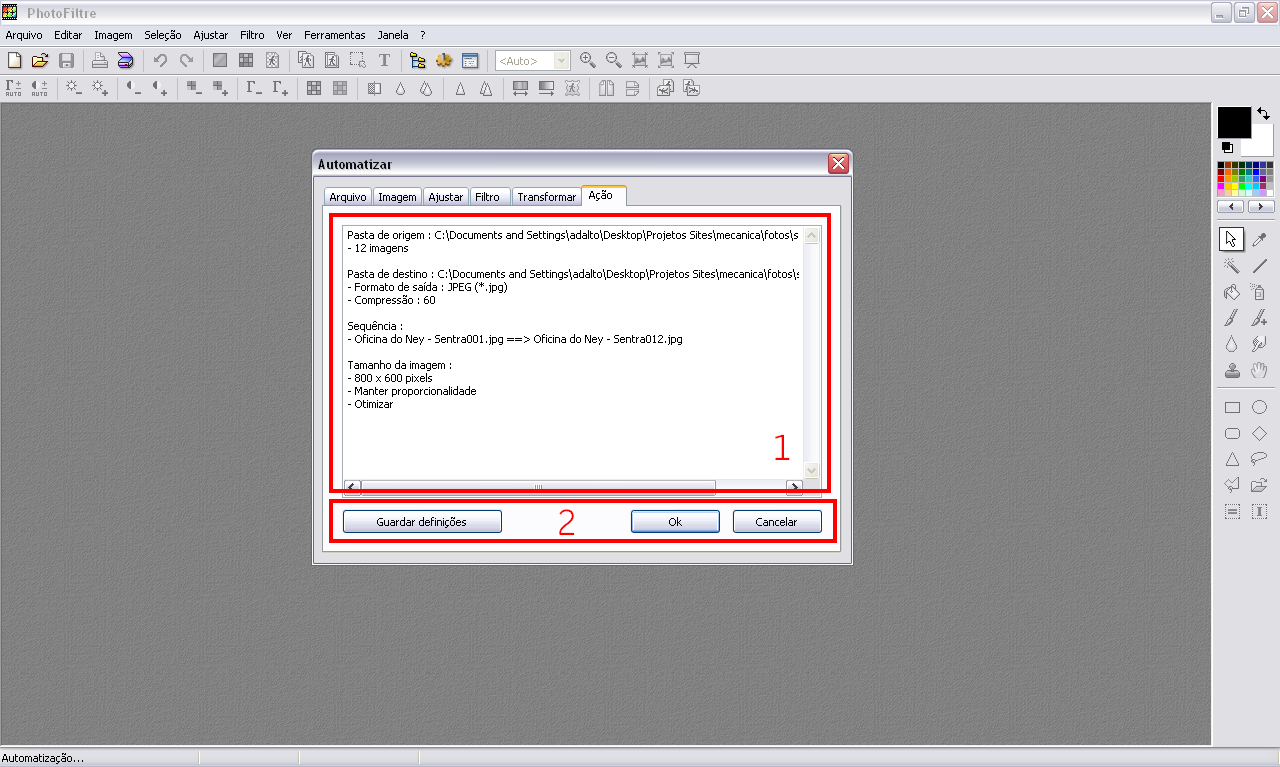Open the Filtro menu
This screenshot has width=1280, height=767.
[252, 35]
